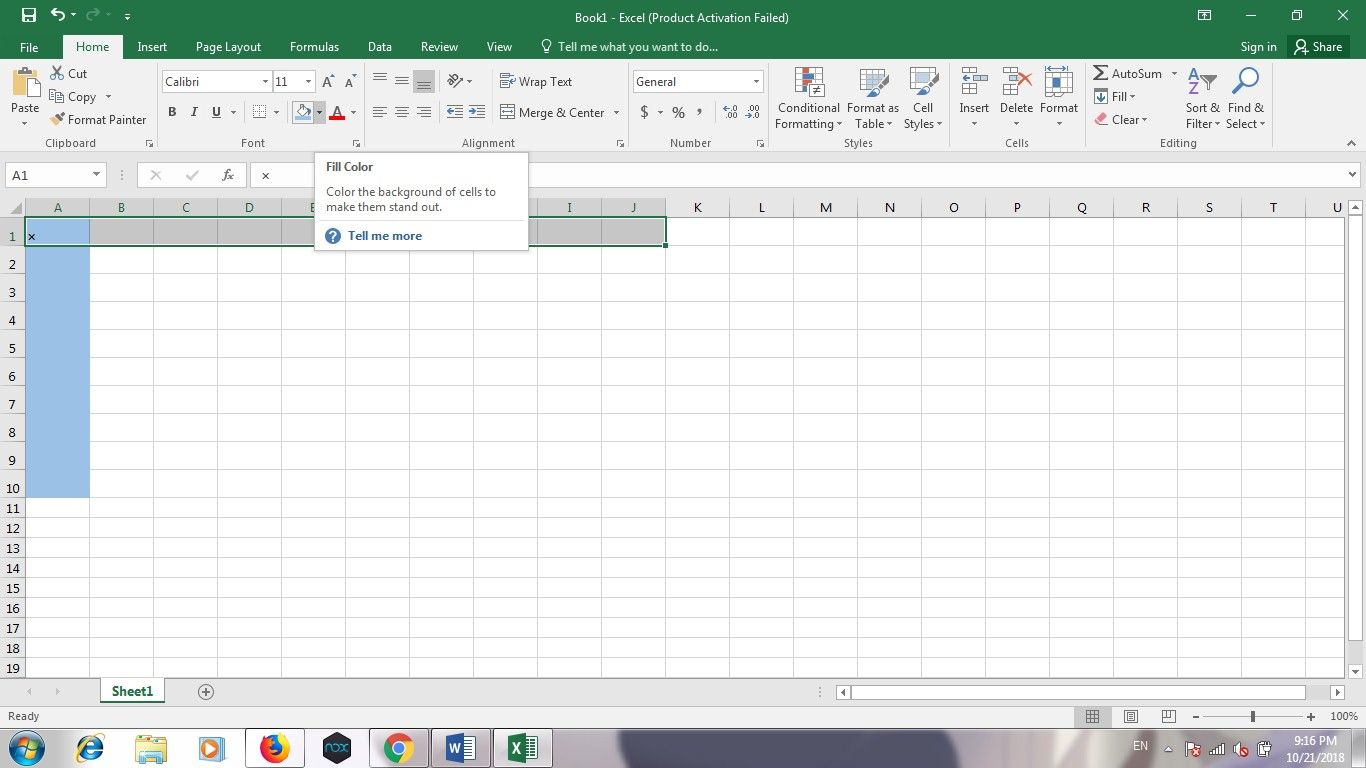Click the New Sheet plus icon
Screen dimensions: 1366x768
206,692
